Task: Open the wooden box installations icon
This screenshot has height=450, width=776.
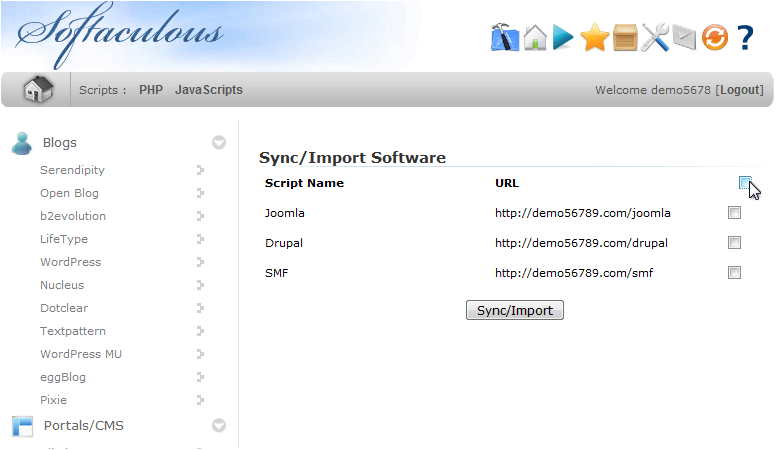Action: (x=625, y=37)
